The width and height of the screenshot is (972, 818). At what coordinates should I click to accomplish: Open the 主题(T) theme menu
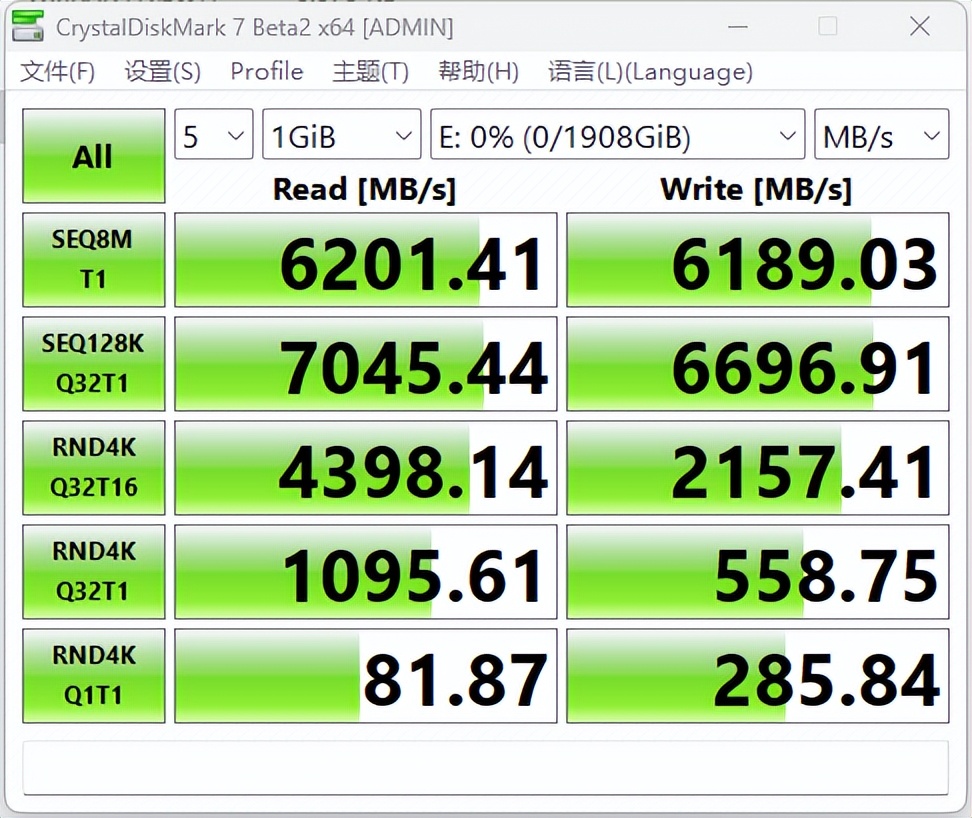369,72
